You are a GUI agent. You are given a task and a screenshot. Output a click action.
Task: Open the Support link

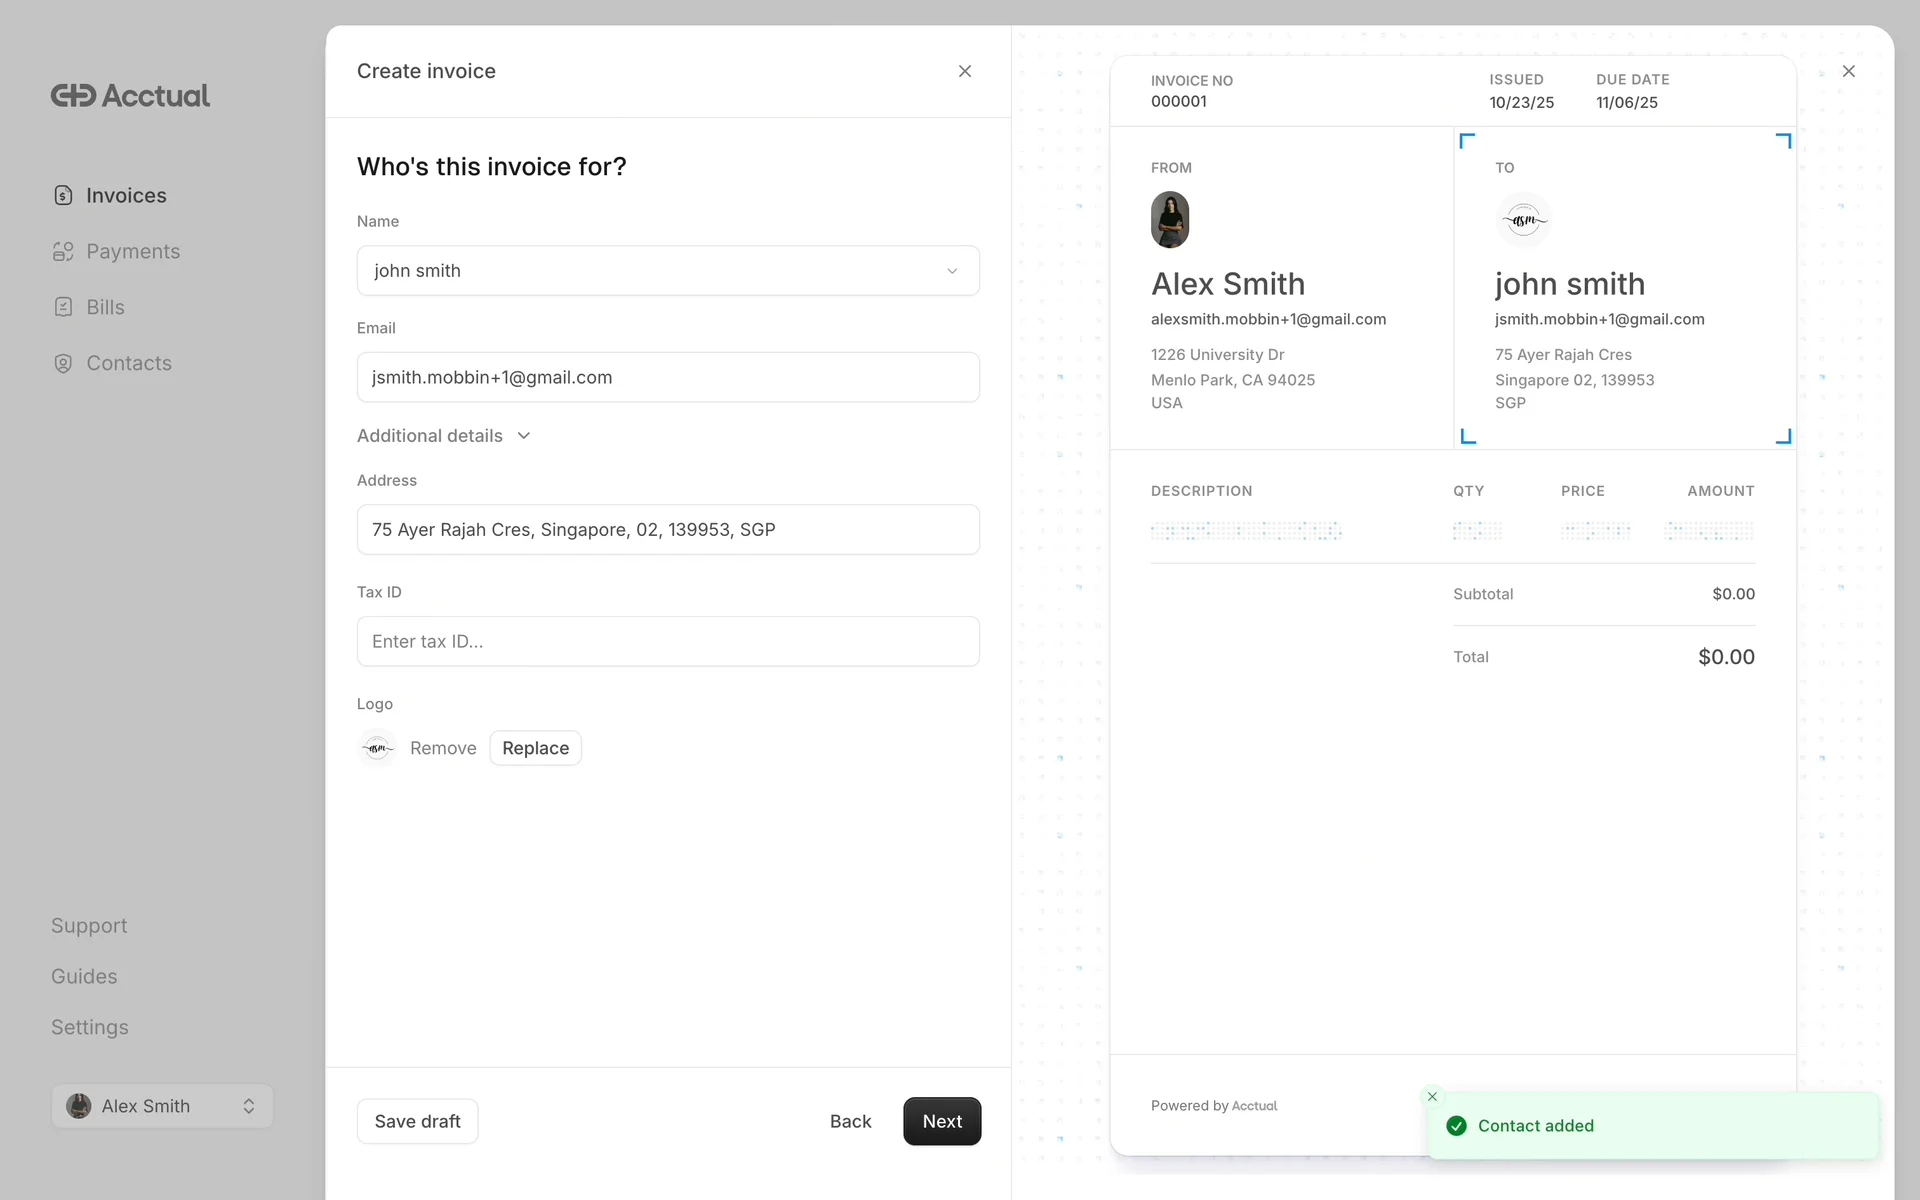[89, 925]
